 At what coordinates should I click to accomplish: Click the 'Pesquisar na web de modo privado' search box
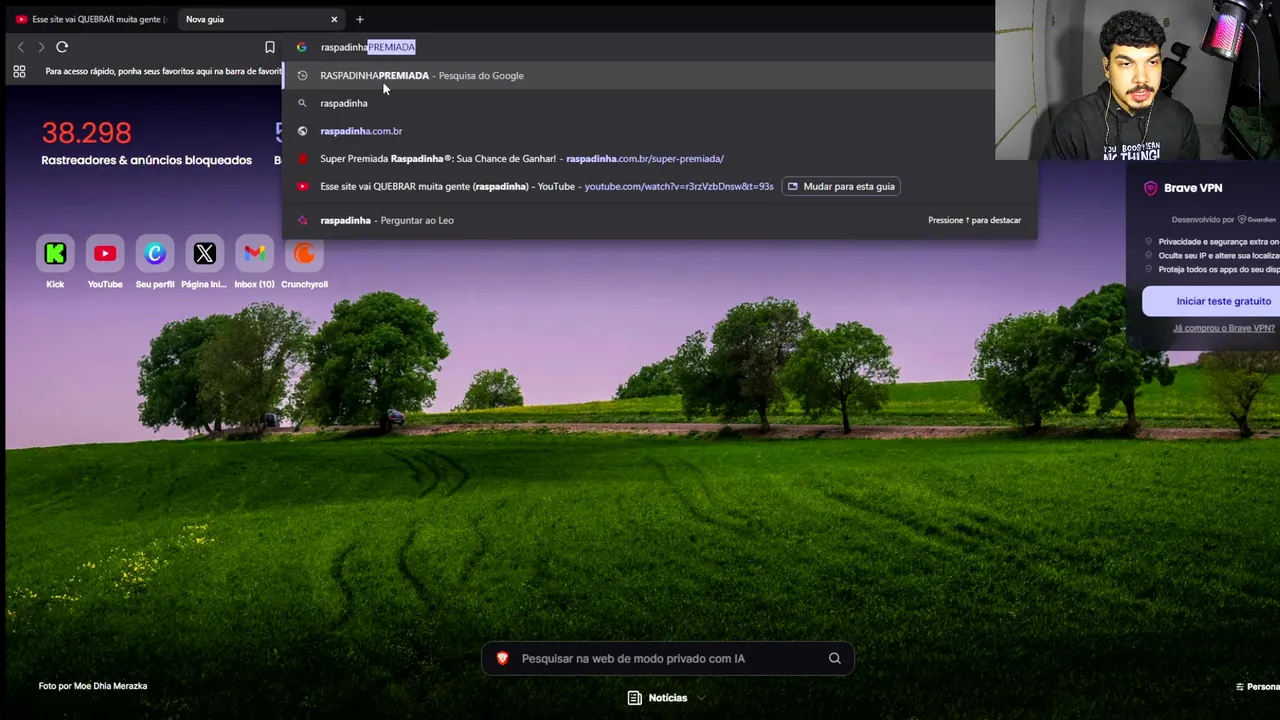(667, 658)
